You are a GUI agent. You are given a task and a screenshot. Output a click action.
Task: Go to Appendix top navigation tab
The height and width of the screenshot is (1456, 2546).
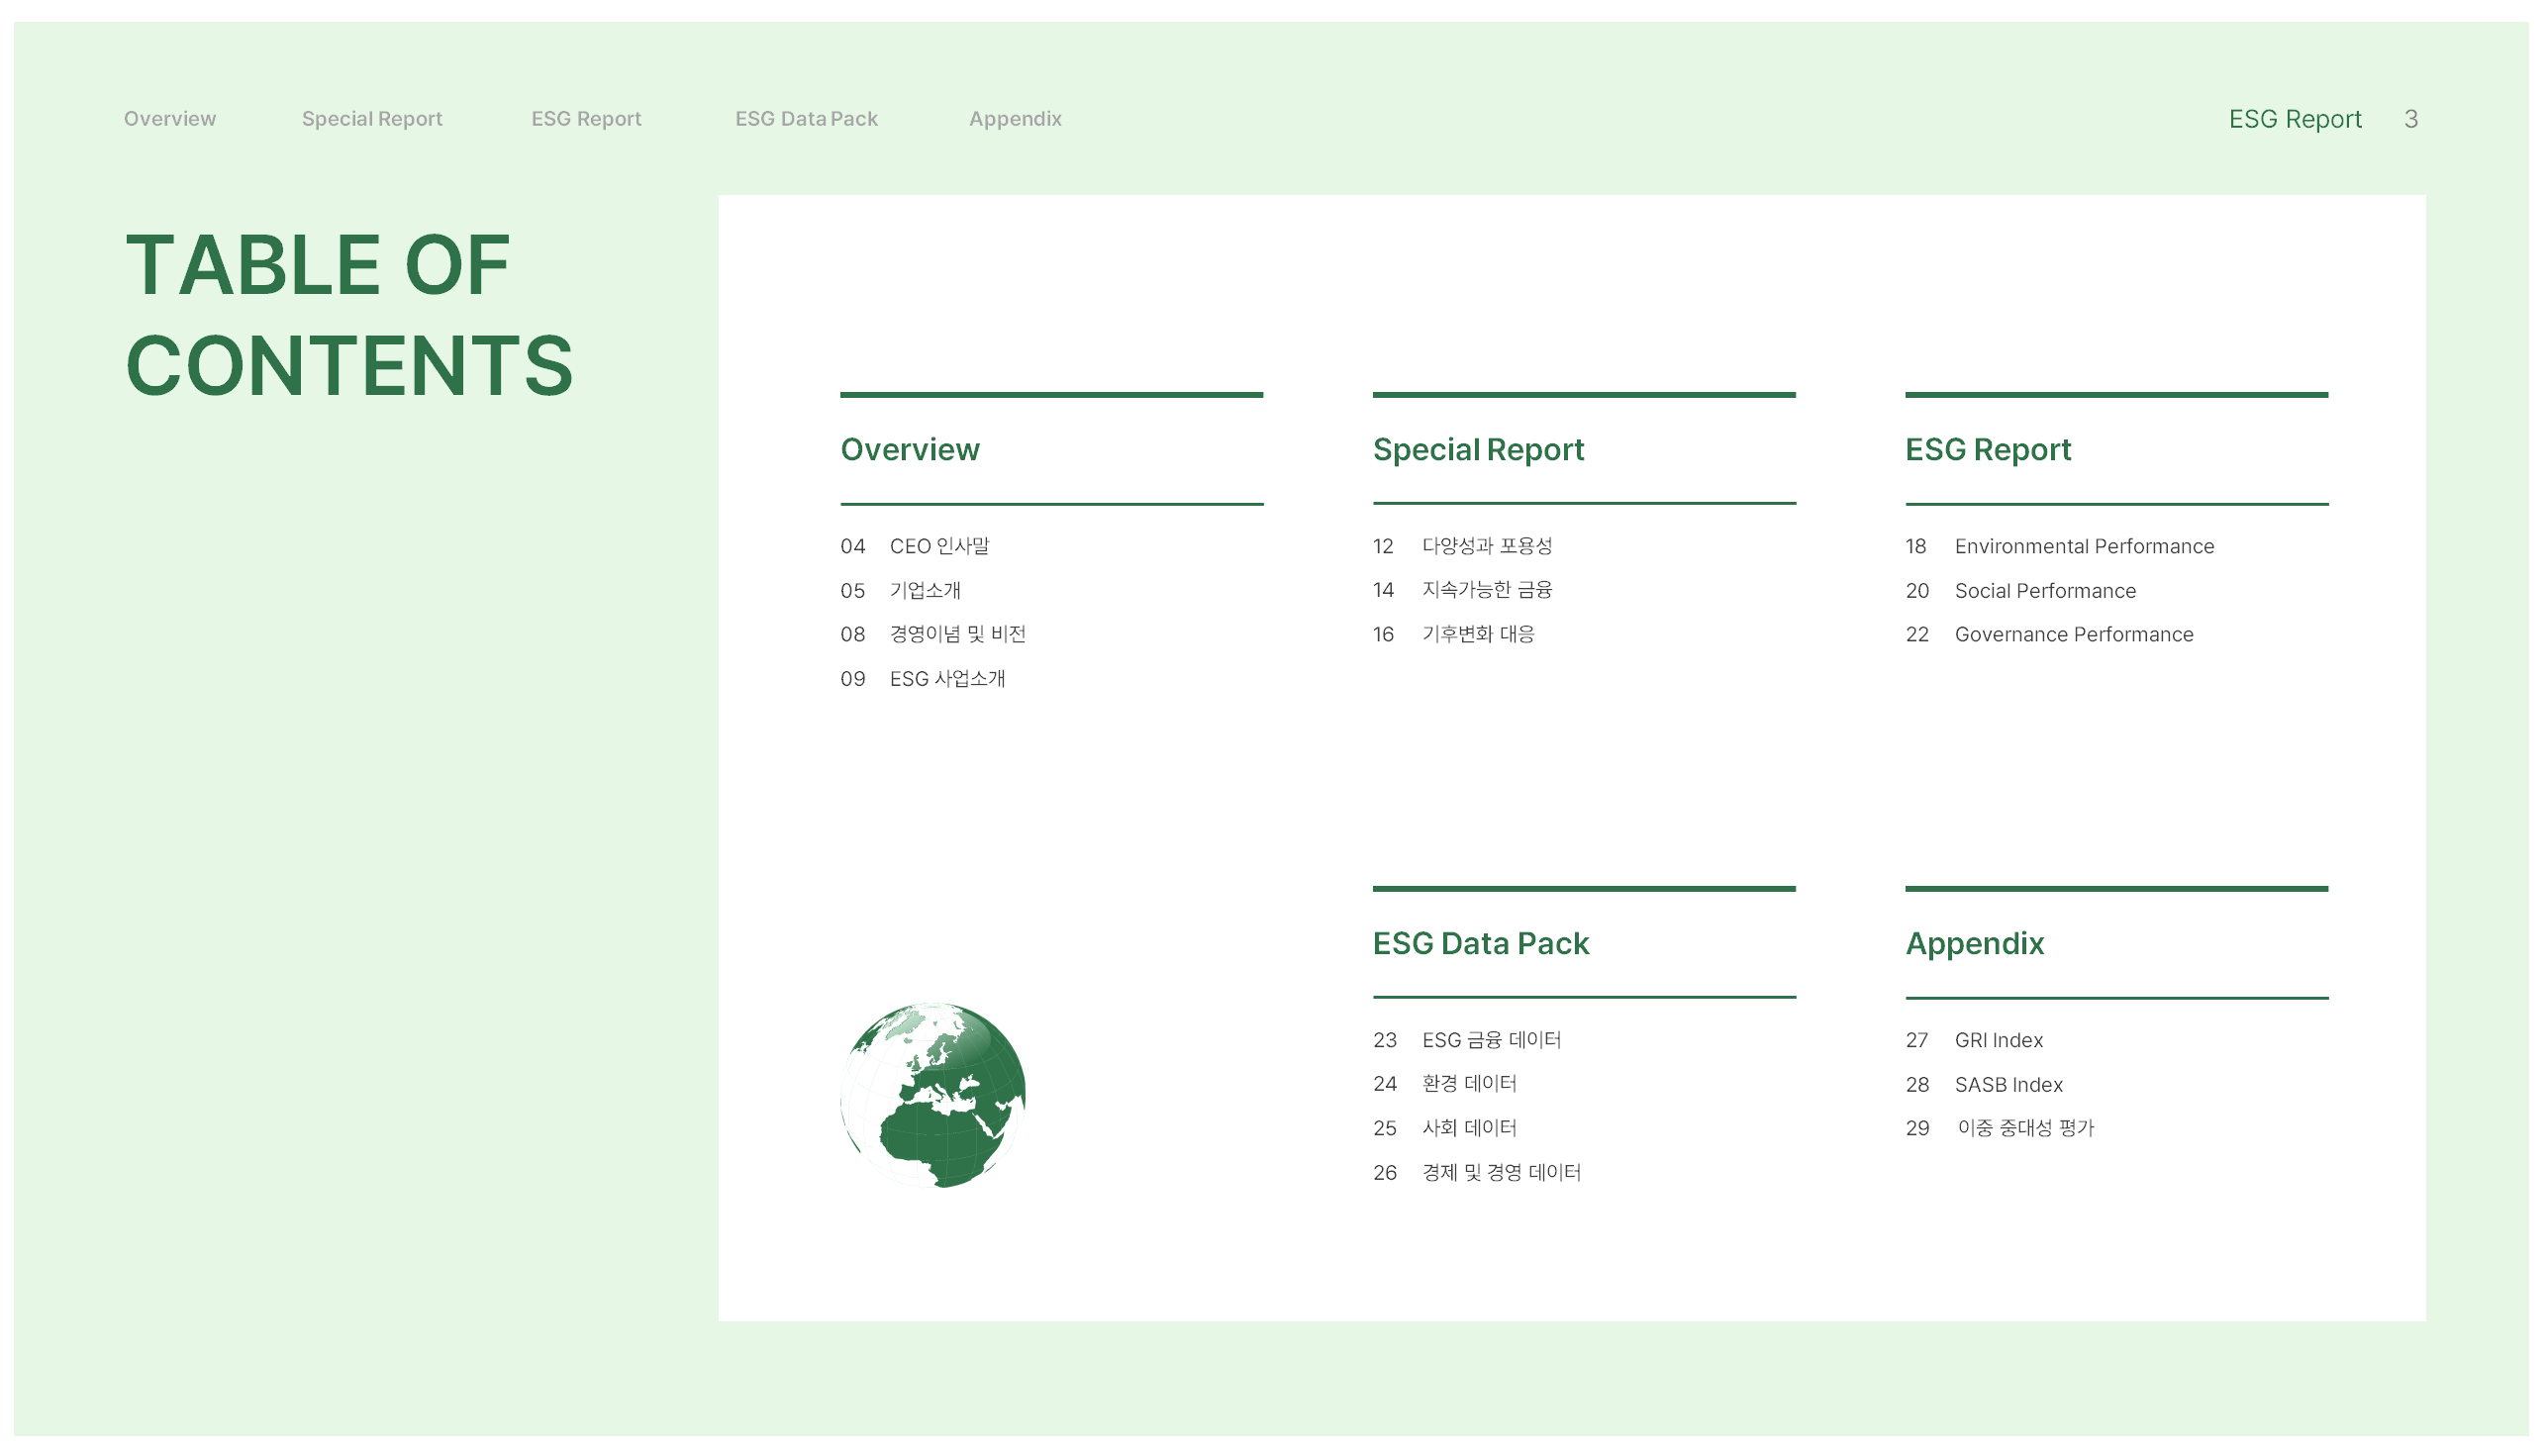[1015, 119]
